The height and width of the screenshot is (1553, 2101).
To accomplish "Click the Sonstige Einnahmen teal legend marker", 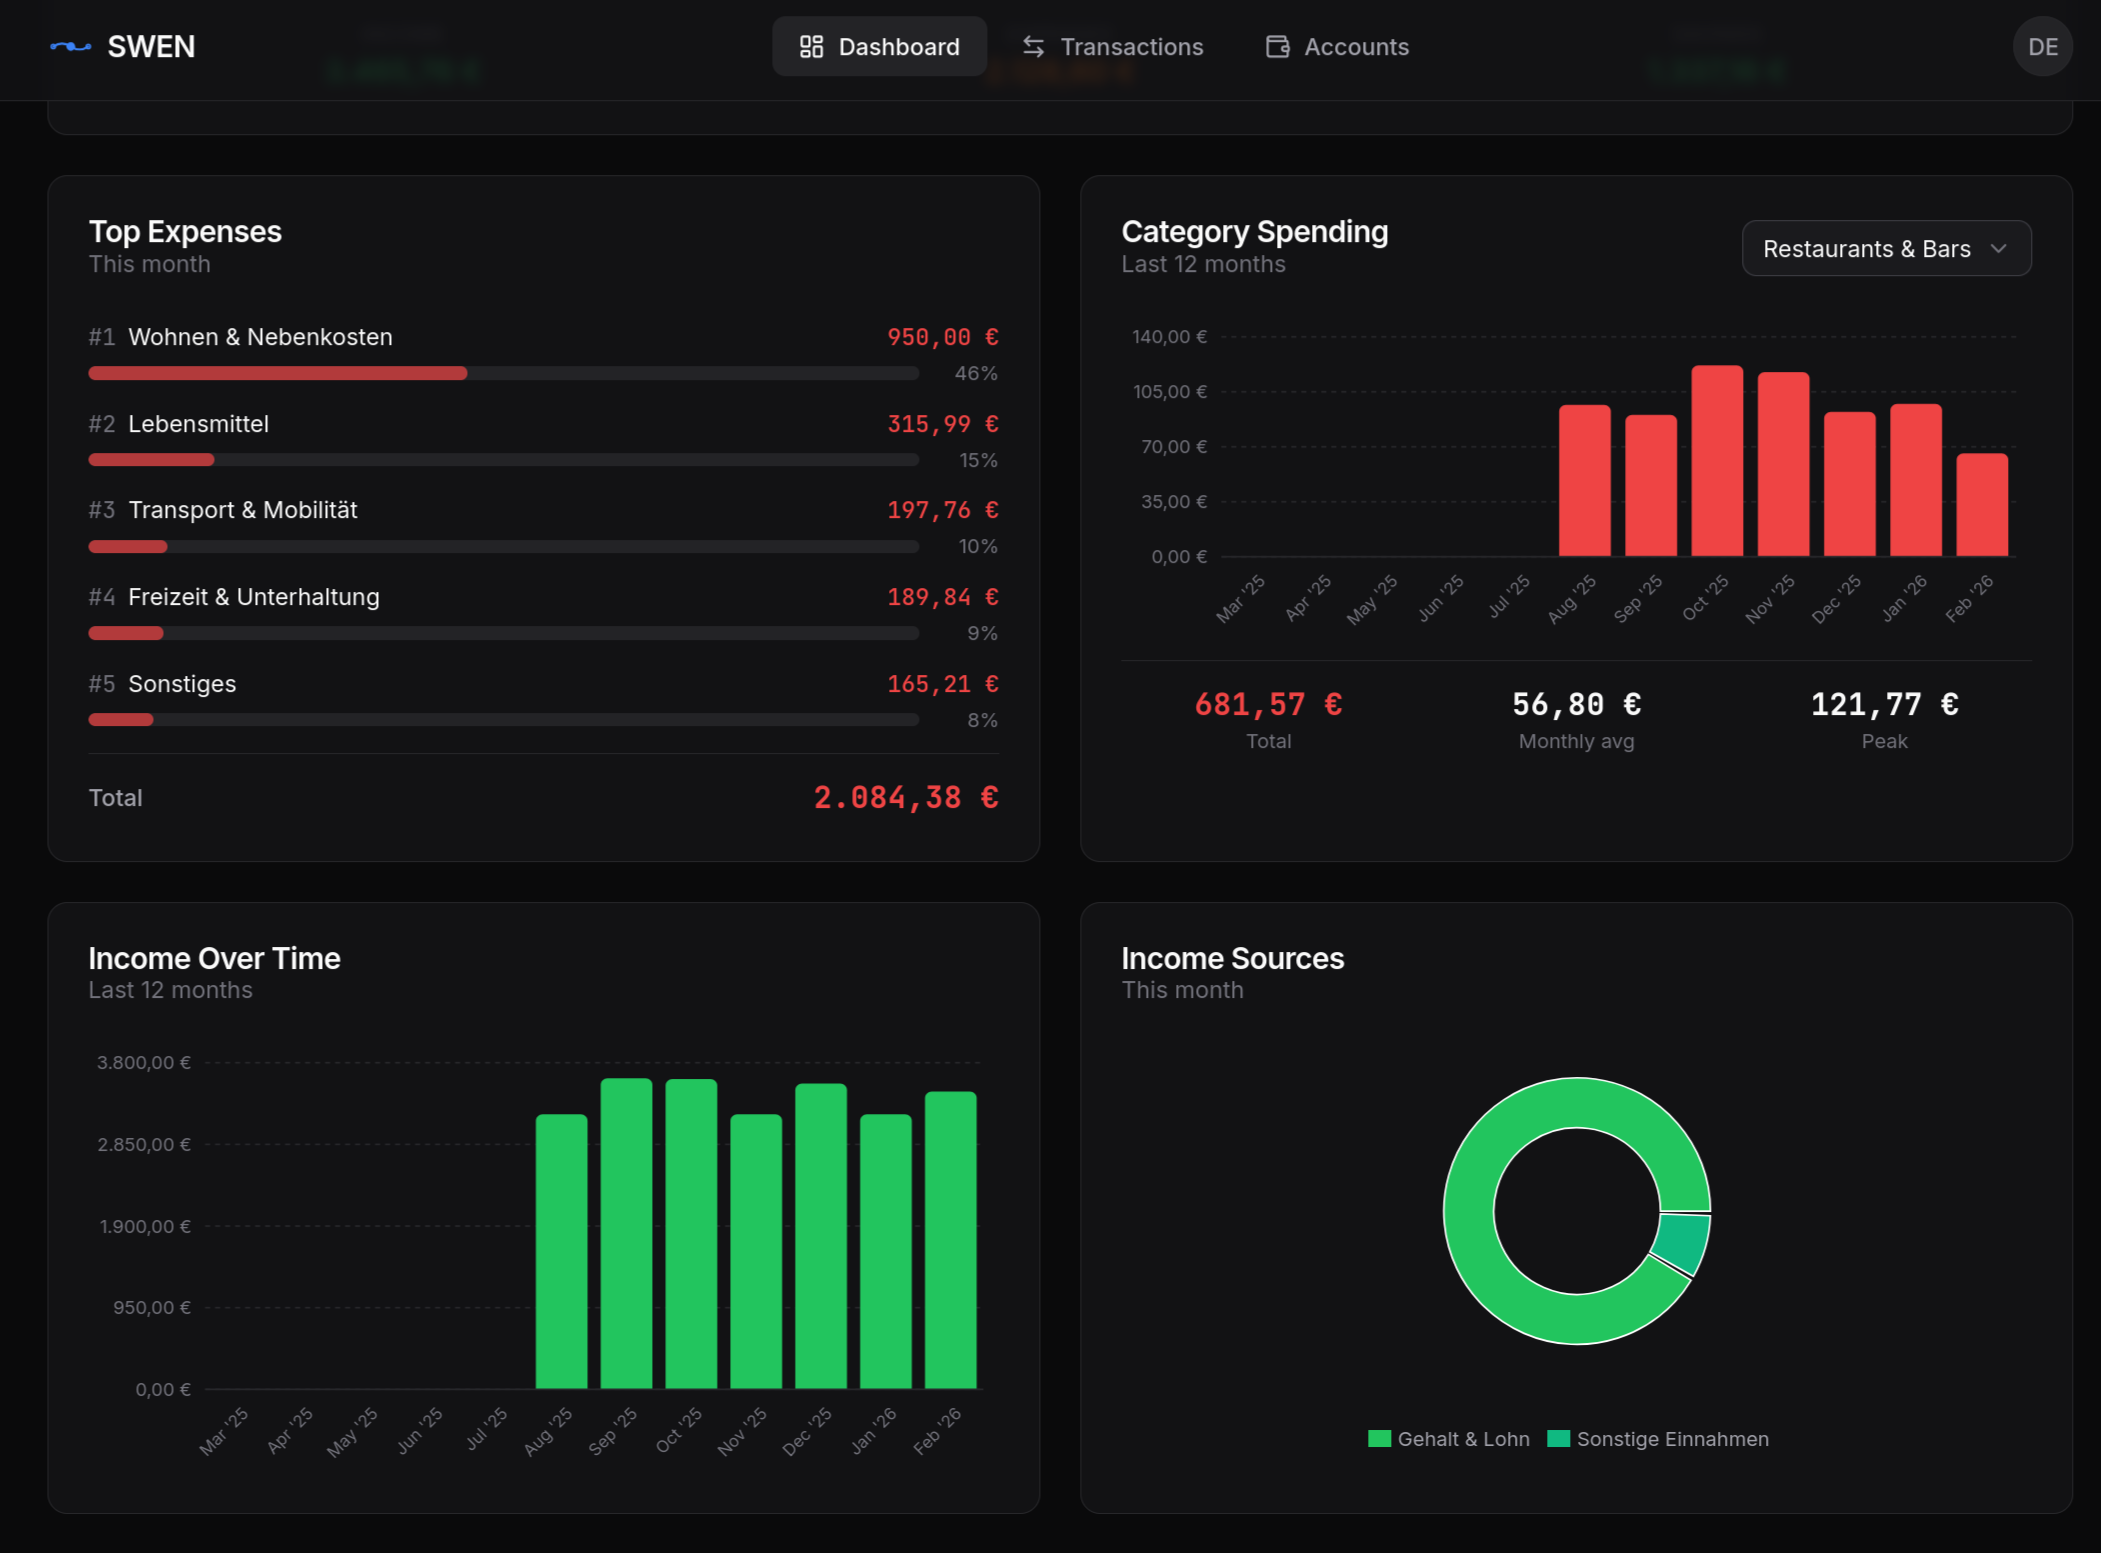I will [1557, 1438].
